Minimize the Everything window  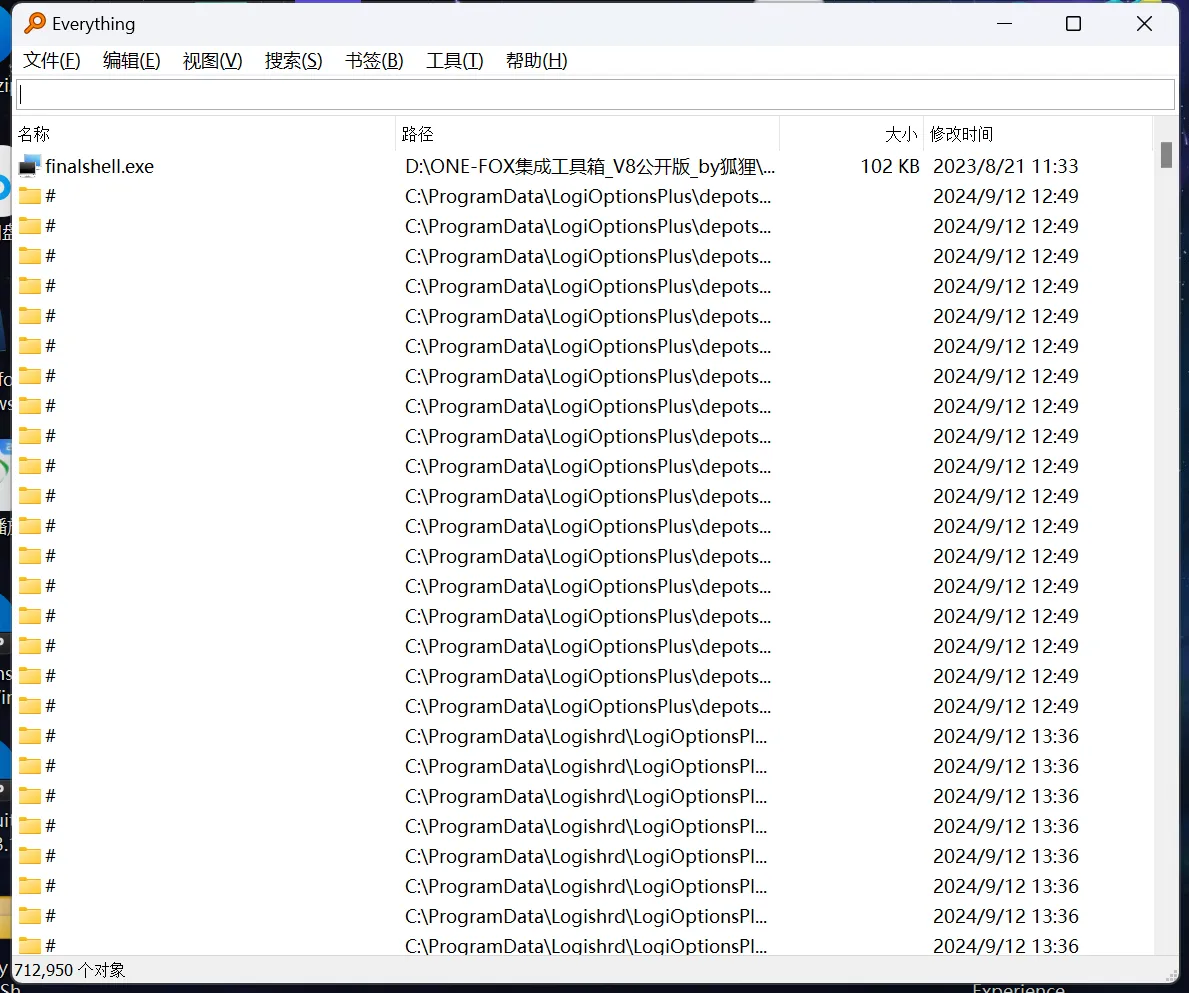[1005, 23]
